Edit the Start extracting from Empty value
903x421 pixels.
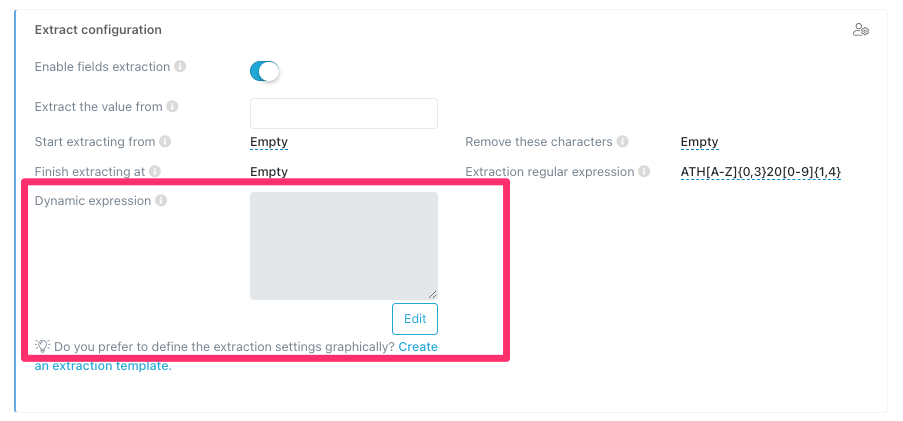[269, 142]
